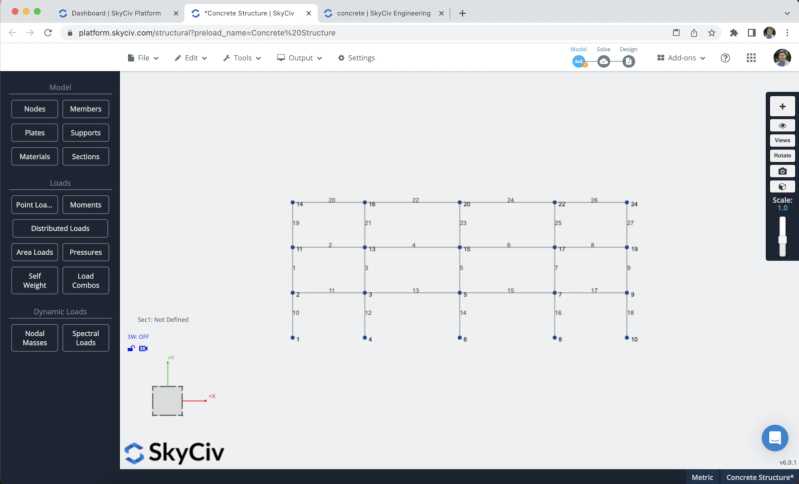The height and width of the screenshot is (484, 799).
Task: Open the user profile avatar in SkyCiv
Action: coord(782,58)
